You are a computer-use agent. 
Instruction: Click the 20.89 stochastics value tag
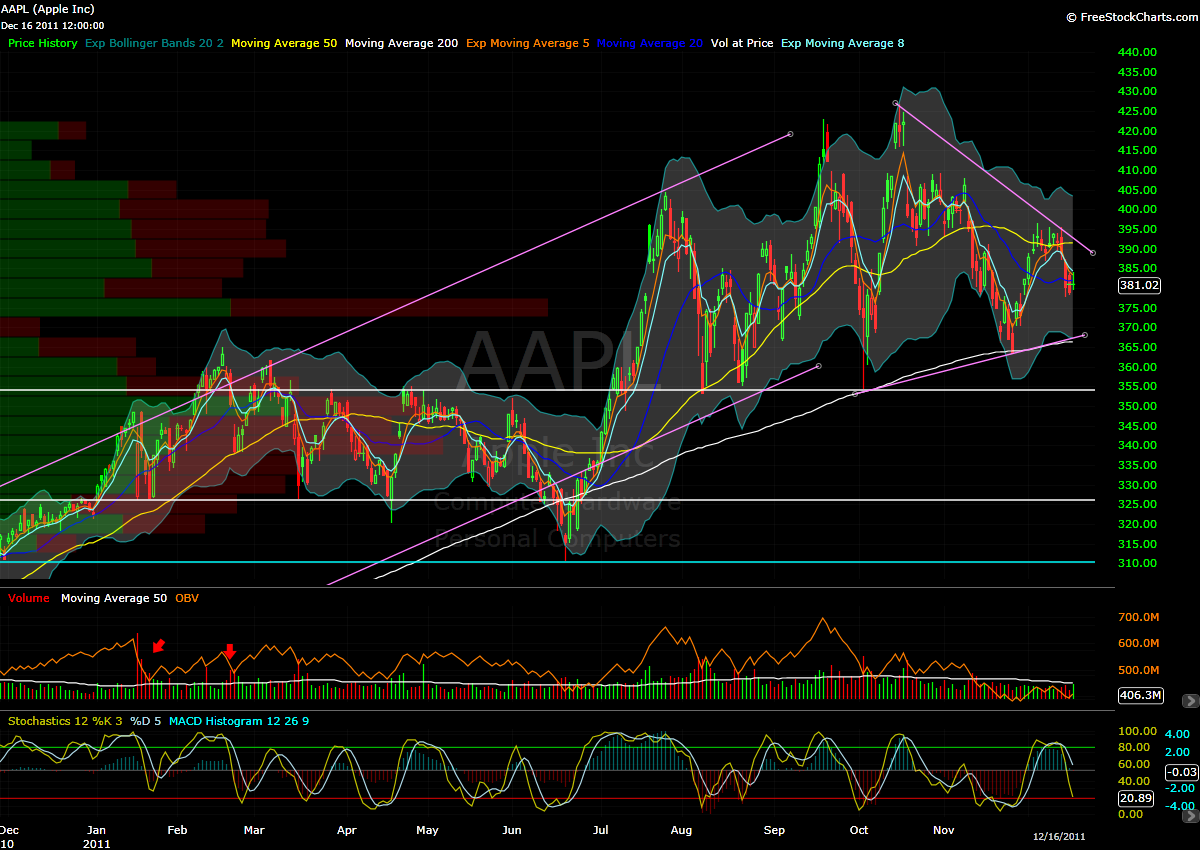[1135, 798]
